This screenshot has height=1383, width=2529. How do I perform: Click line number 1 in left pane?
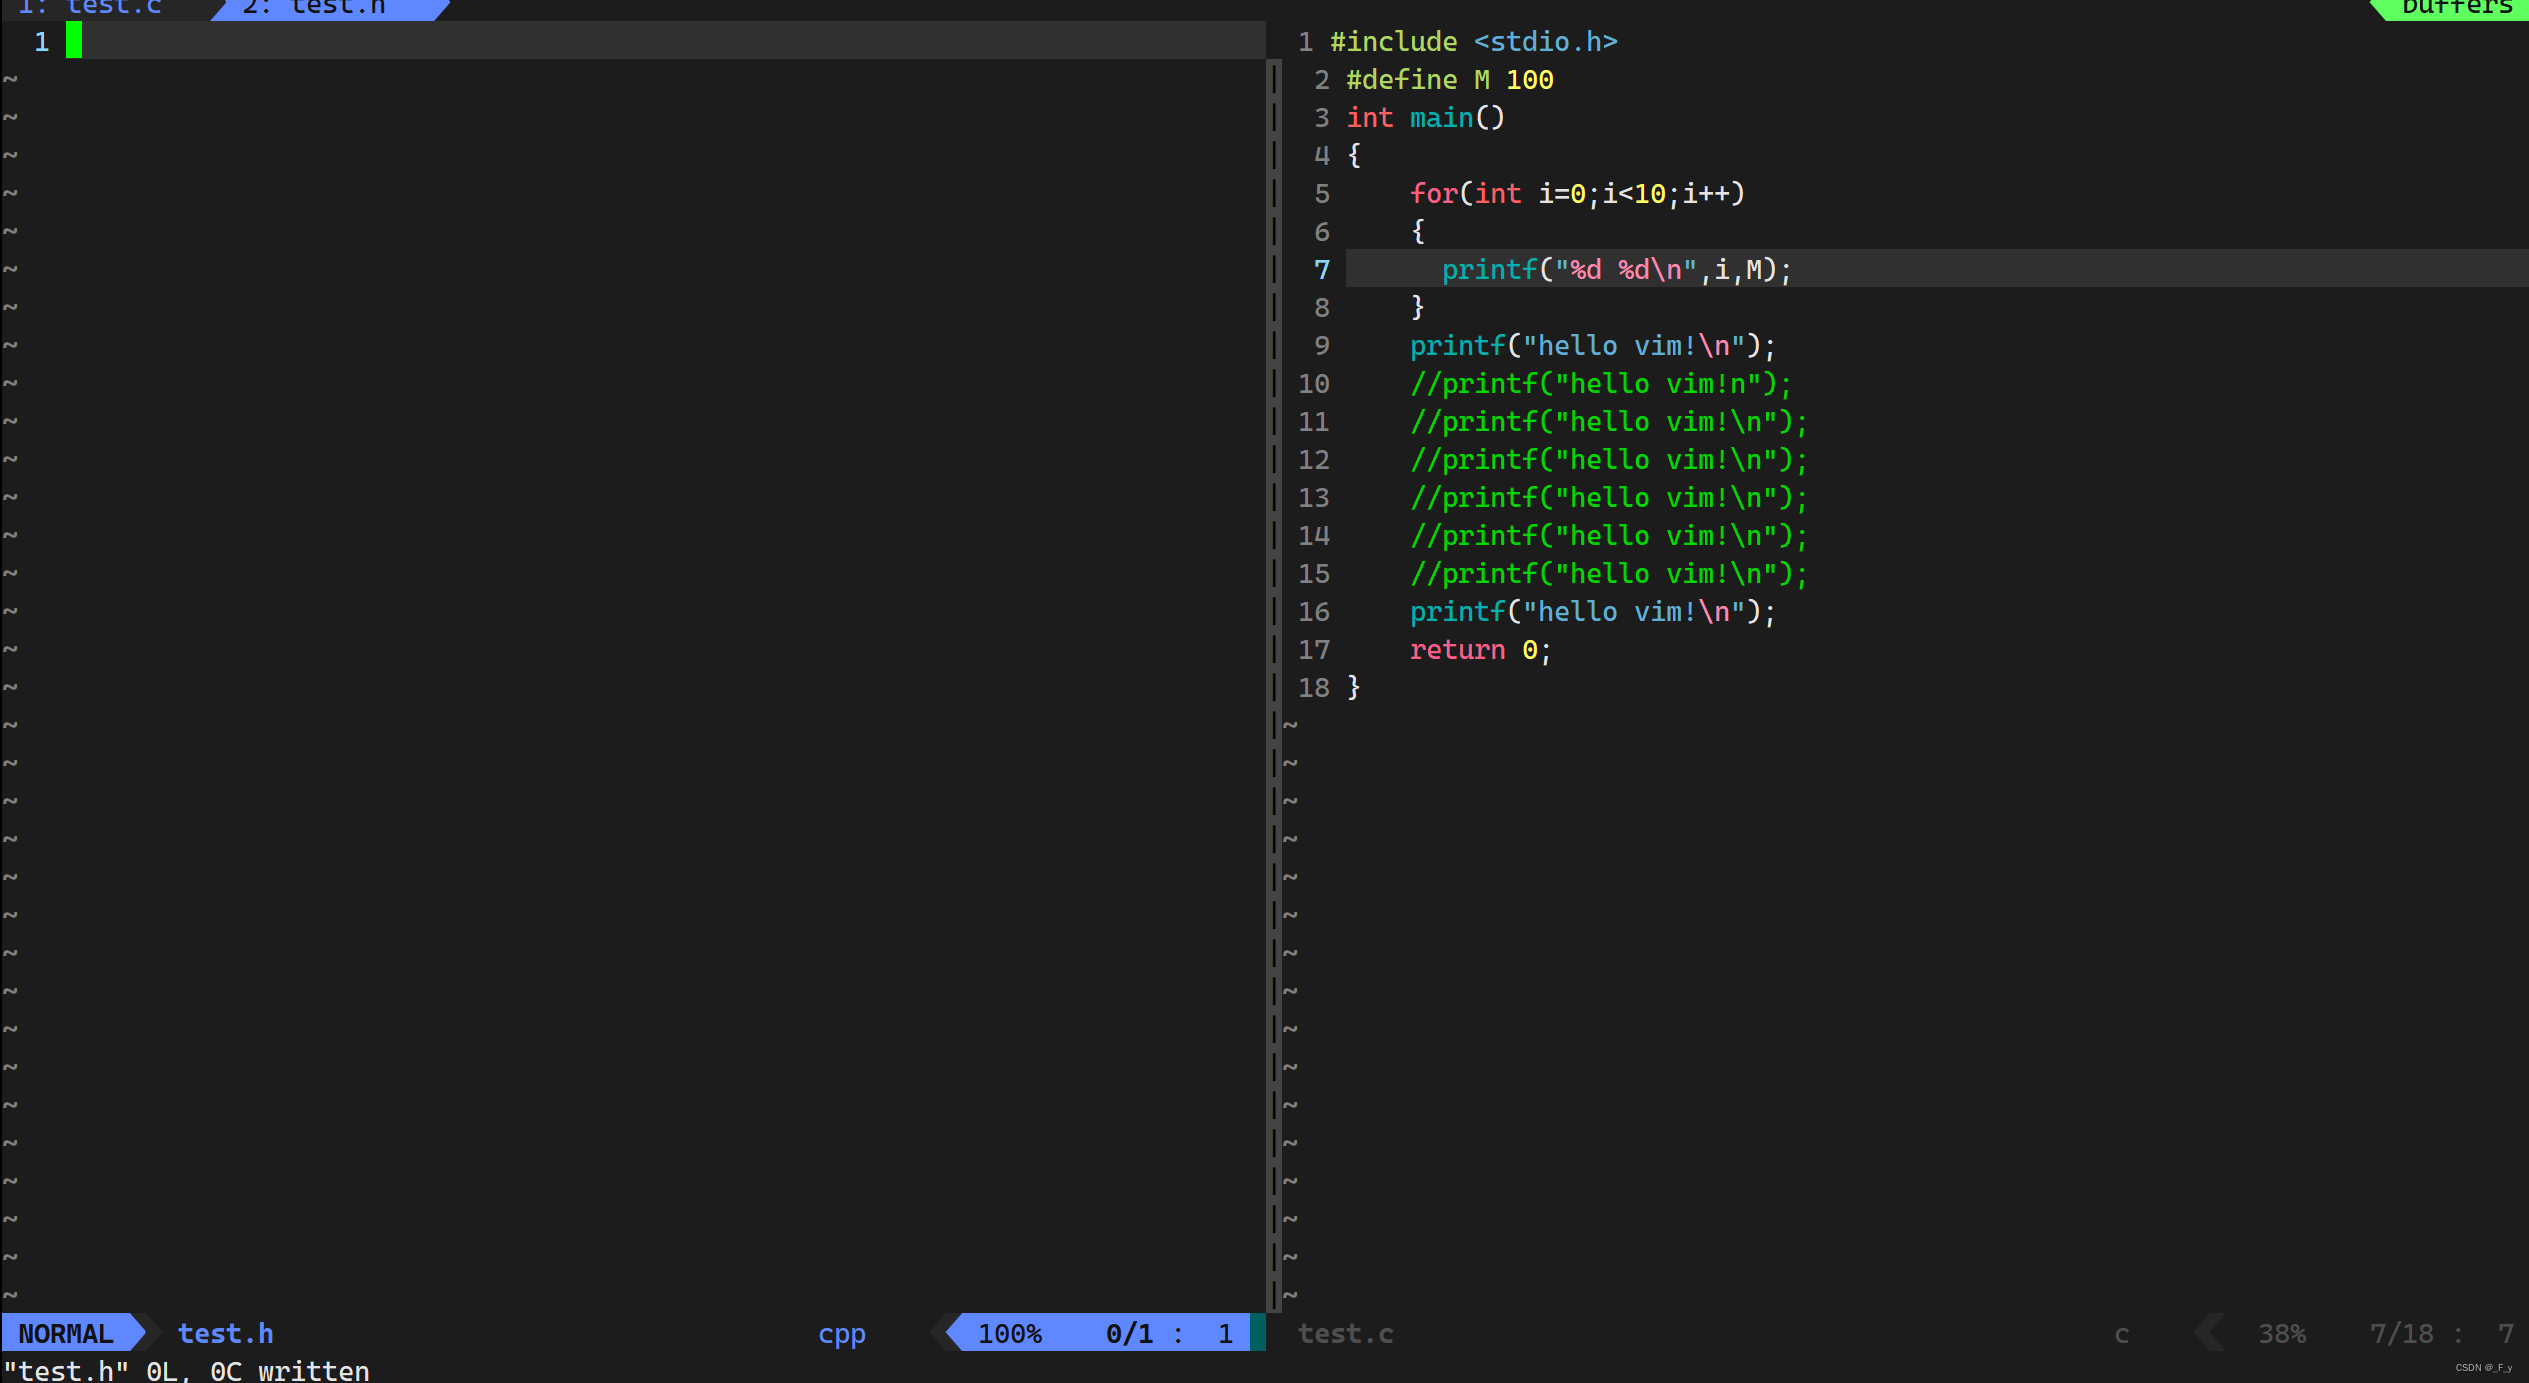pyautogui.click(x=41, y=41)
